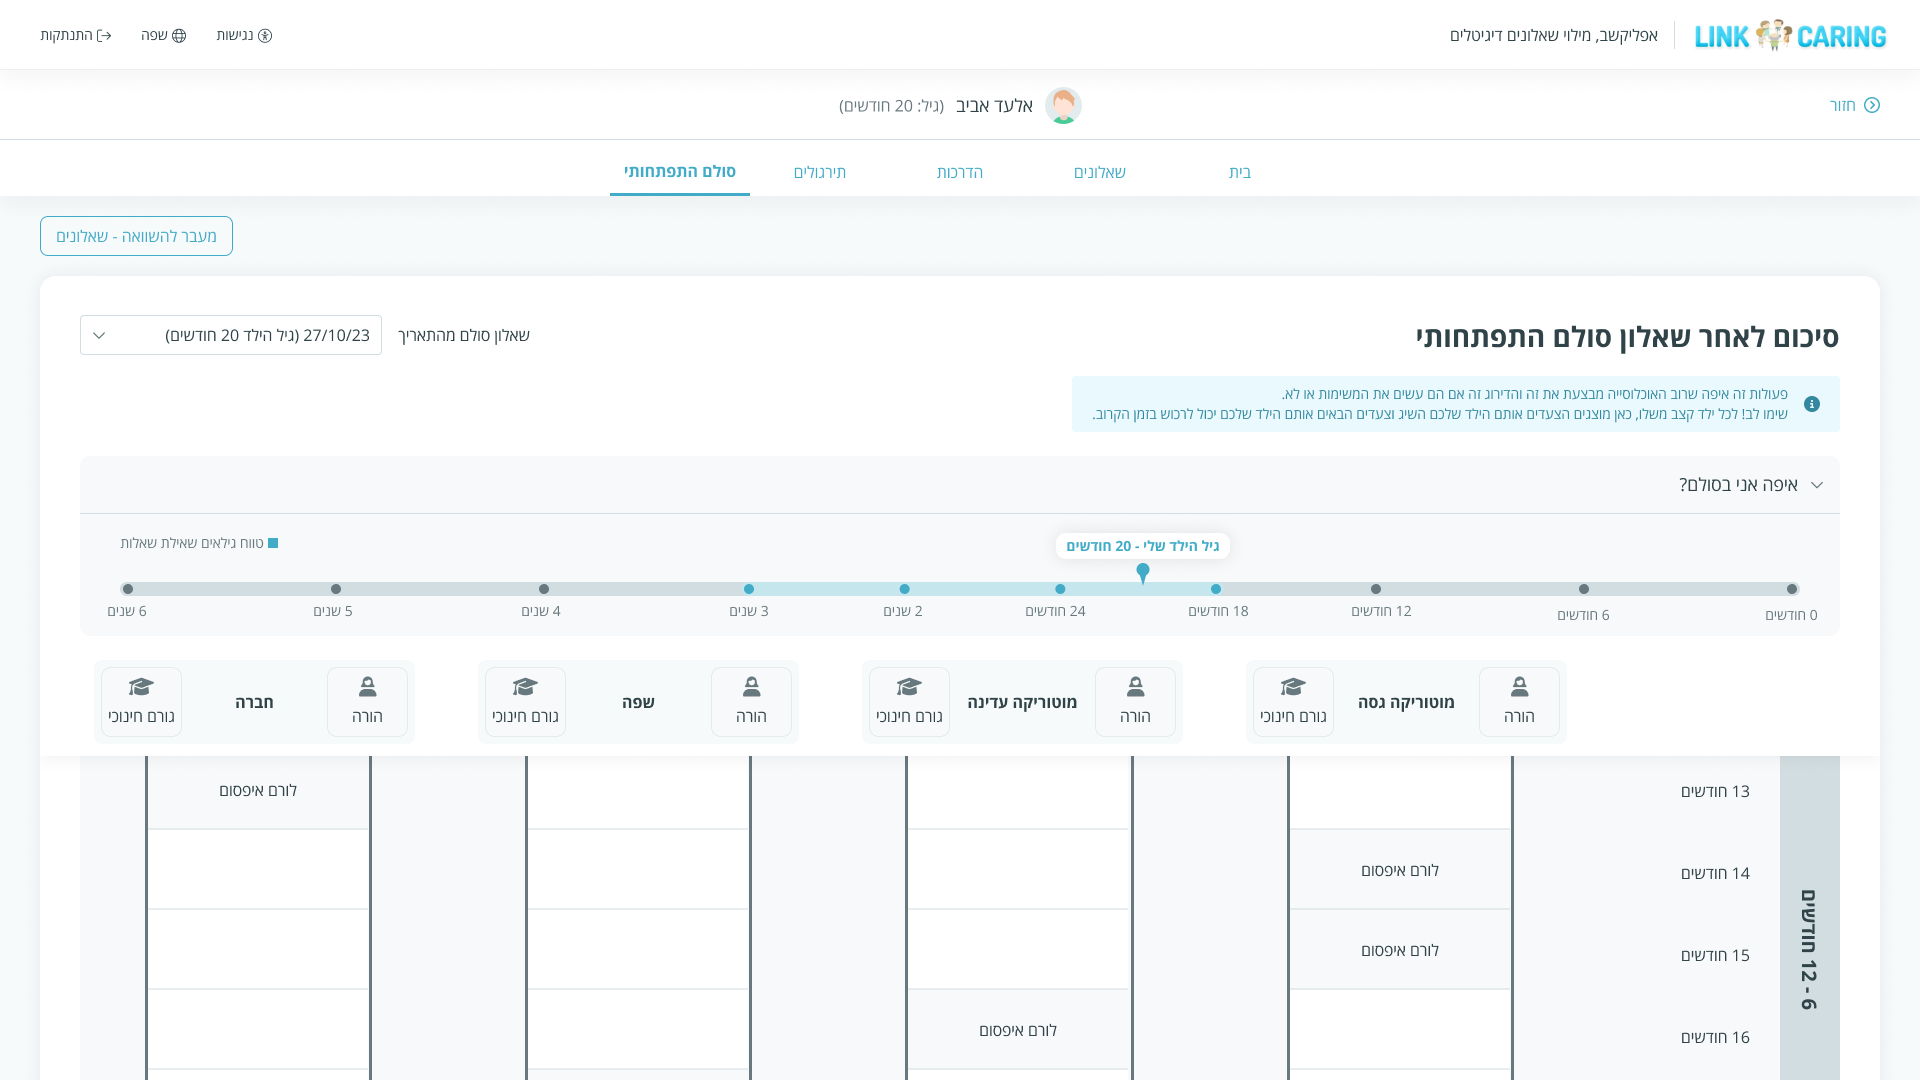Toggle גורם חינוכי under שפה
1920x1080 pixels.
(525, 702)
